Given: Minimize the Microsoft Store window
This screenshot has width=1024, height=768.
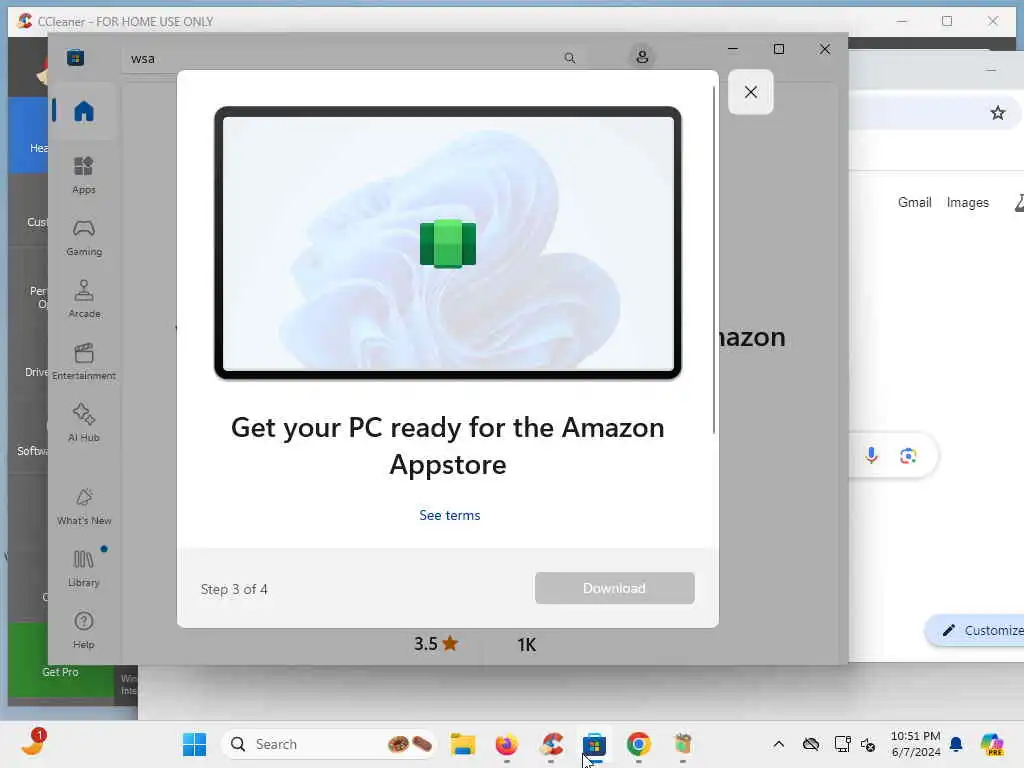Looking at the screenshot, I should (x=733, y=49).
